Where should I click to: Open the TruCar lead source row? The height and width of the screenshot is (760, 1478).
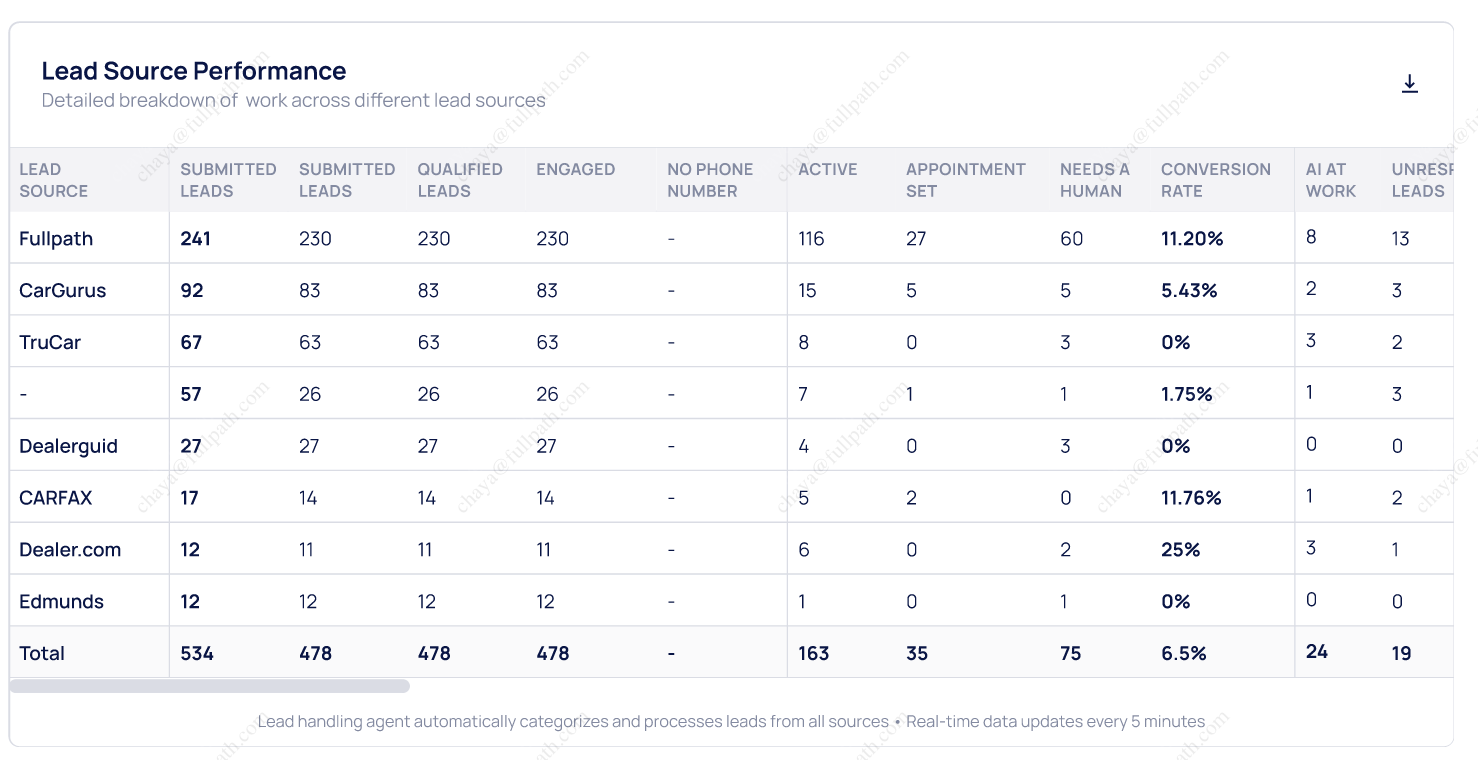50,343
